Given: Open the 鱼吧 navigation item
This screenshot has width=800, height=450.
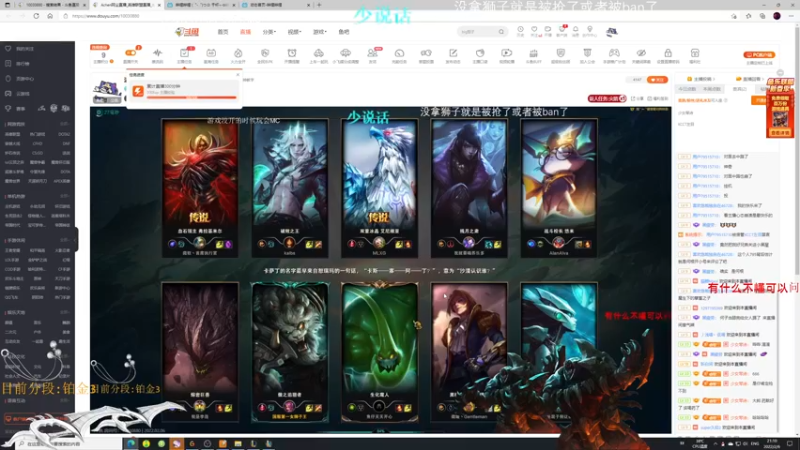Looking at the screenshot, I should click(344, 32).
